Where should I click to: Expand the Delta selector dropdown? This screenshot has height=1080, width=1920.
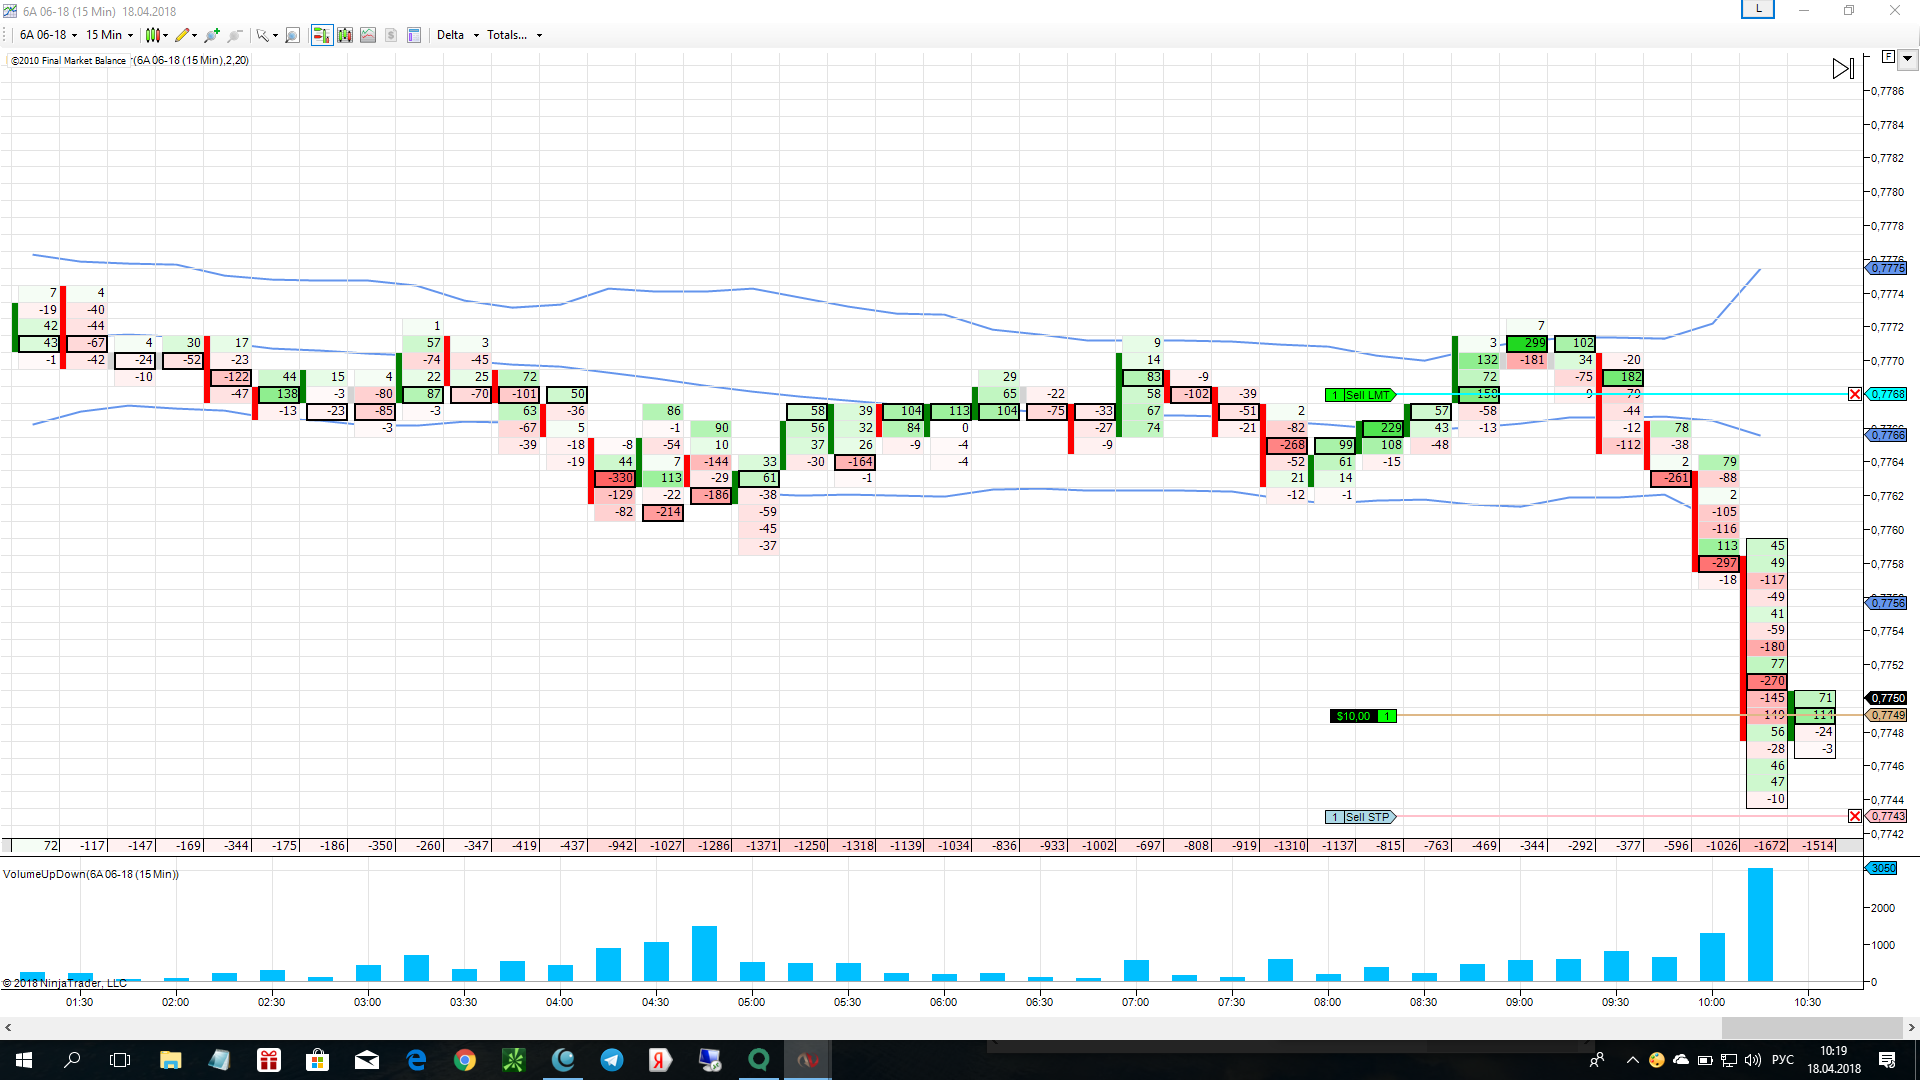(x=458, y=35)
